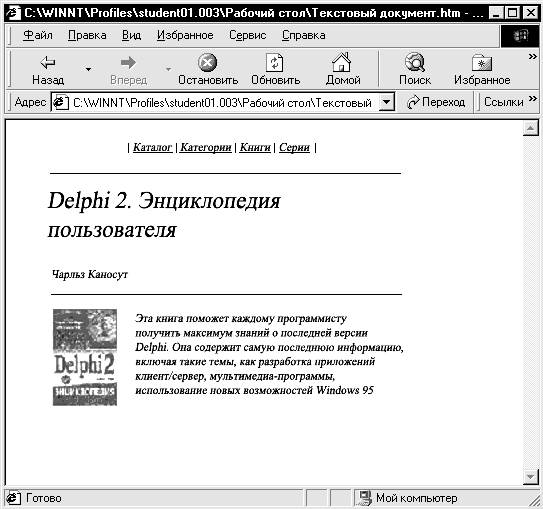Open the Вид menu
The width and height of the screenshot is (543, 509).
click(x=131, y=35)
